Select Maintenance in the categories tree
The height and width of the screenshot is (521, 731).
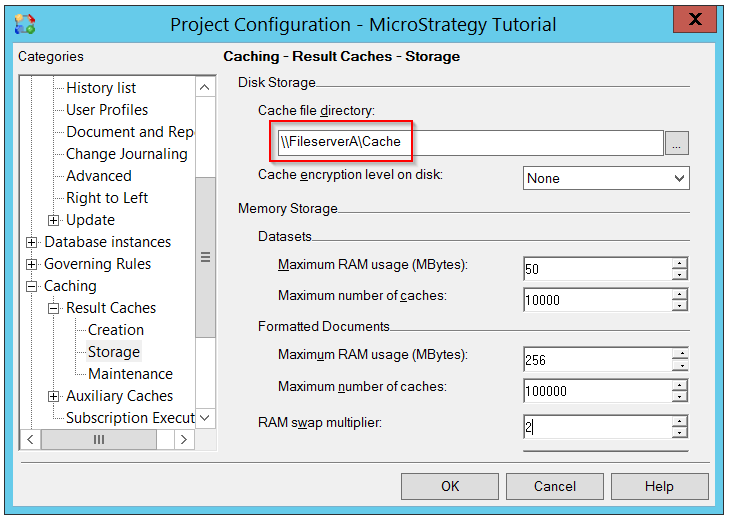130,374
